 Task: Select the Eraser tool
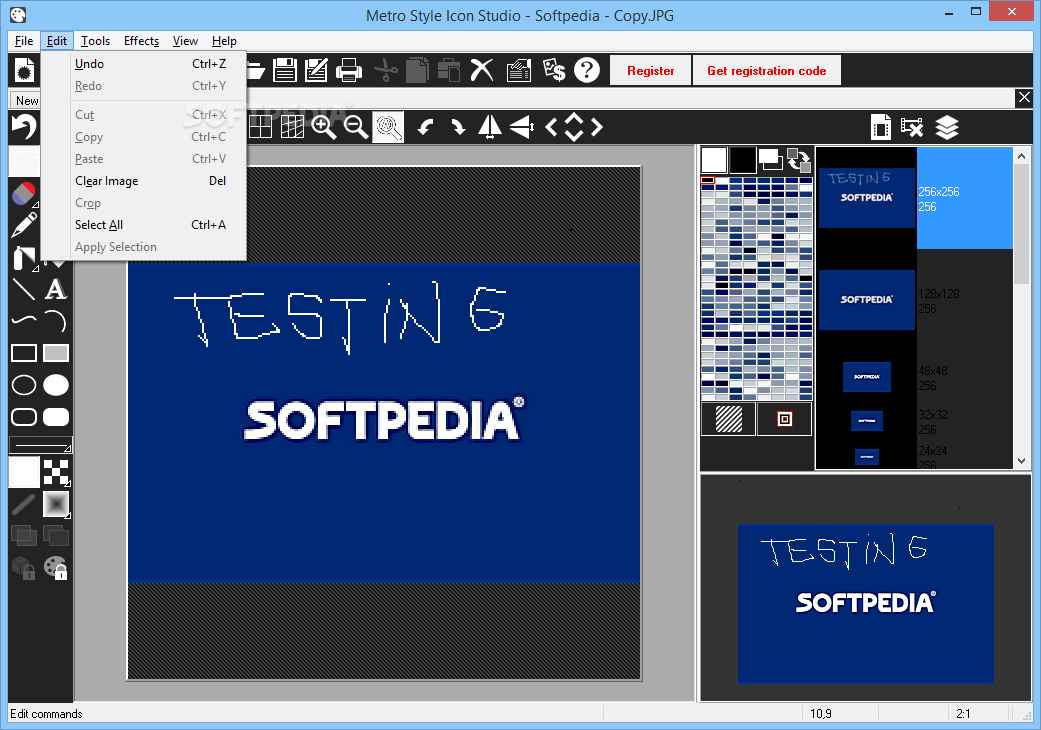pos(24,194)
